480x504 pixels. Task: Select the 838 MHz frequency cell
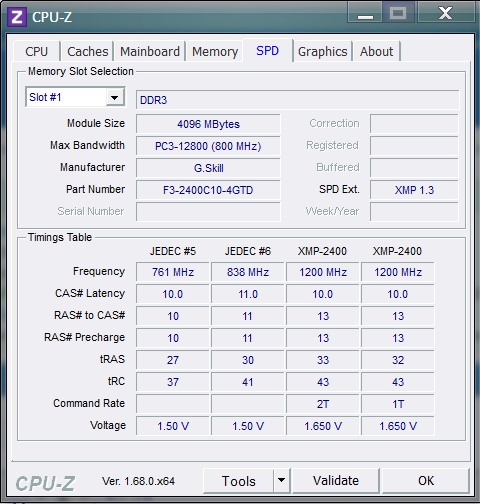coord(248,272)
